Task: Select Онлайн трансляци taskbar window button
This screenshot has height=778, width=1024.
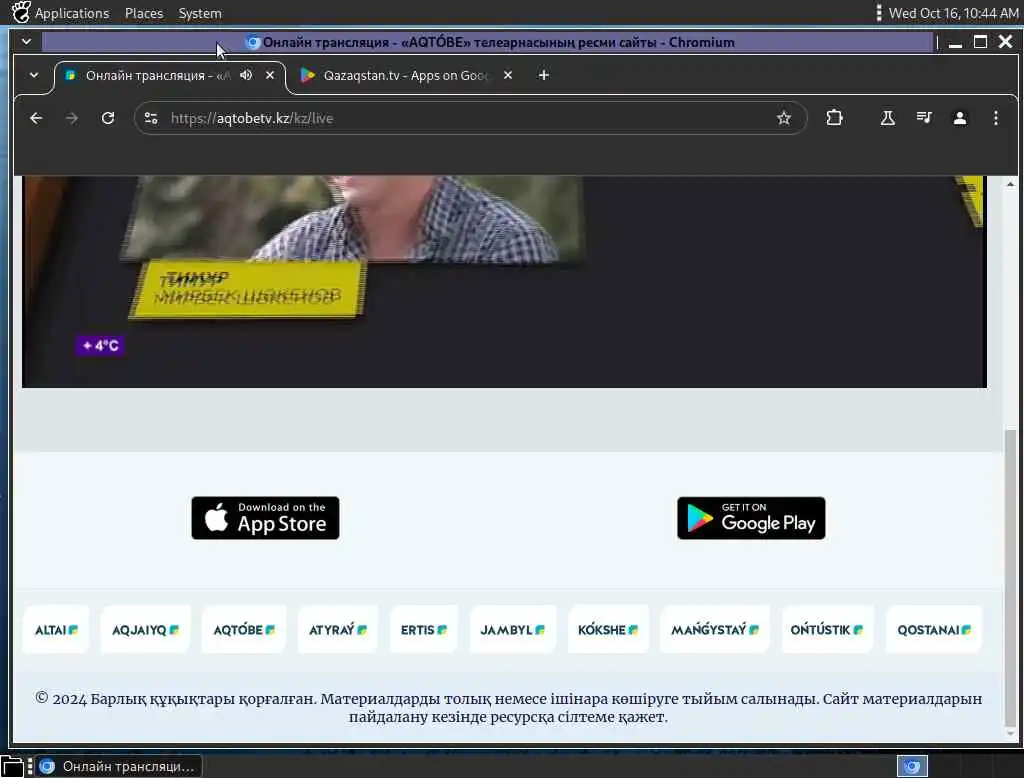Action: point(119,766)
